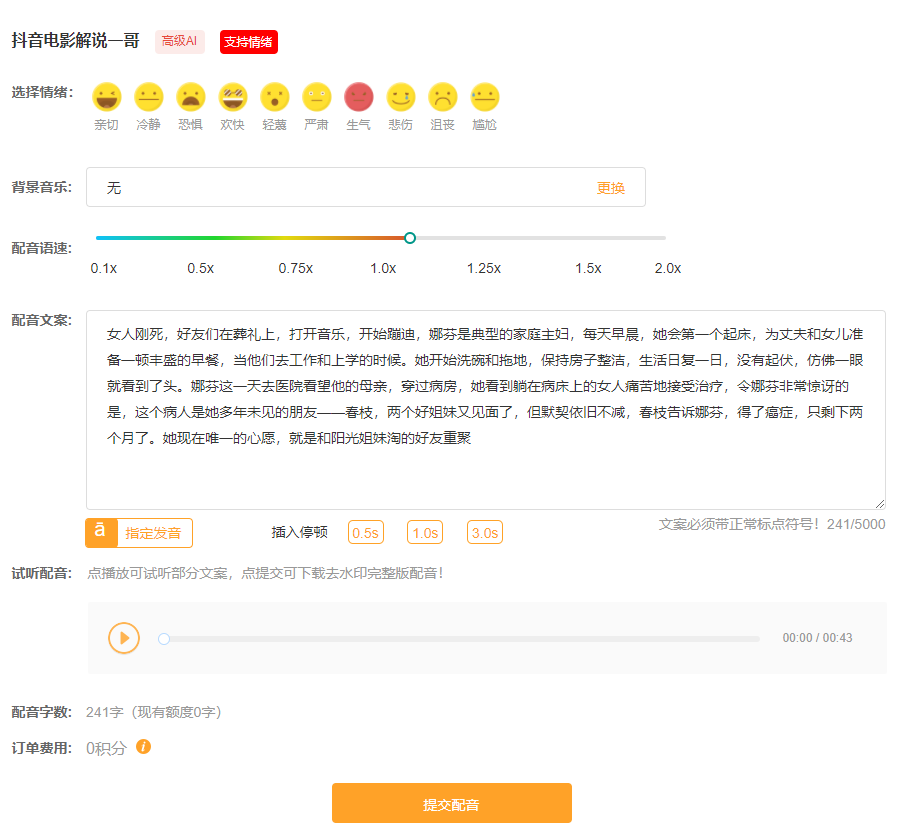Click the speech speed slider handle
909x829 pixels.
[410, 238]
